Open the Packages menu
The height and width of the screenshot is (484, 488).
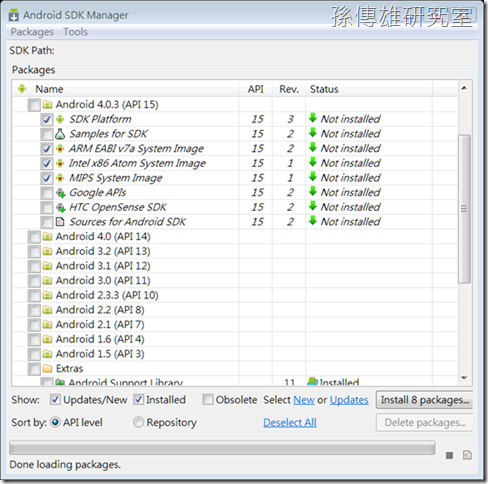pos(32,32)
